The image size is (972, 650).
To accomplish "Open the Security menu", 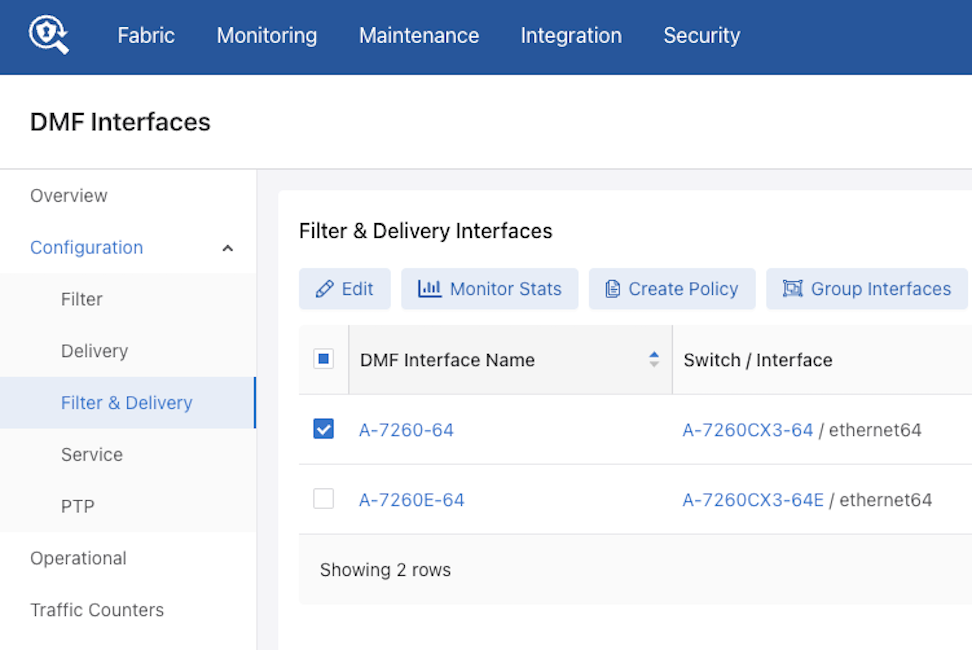I will pyautogui.click(x=702, y=36).
